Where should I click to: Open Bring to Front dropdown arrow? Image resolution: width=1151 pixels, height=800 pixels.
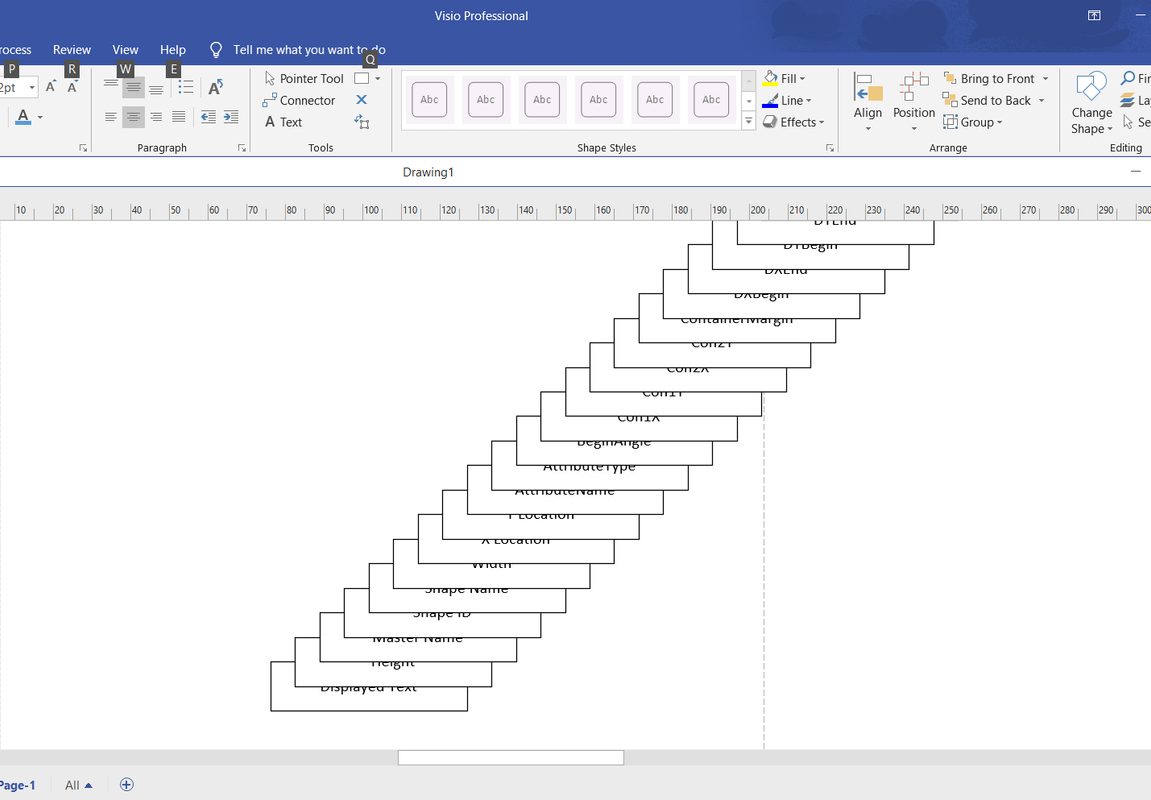click(x=1045, y=79)
